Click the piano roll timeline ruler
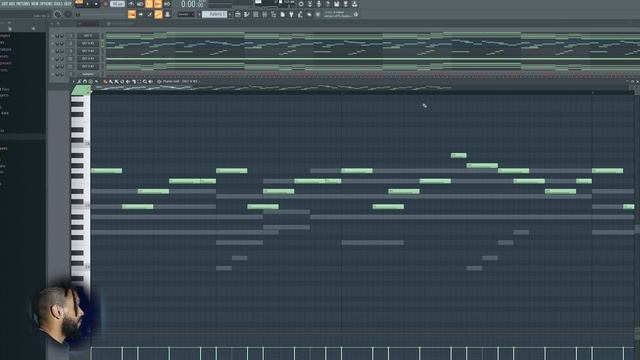 pos(362,93)
